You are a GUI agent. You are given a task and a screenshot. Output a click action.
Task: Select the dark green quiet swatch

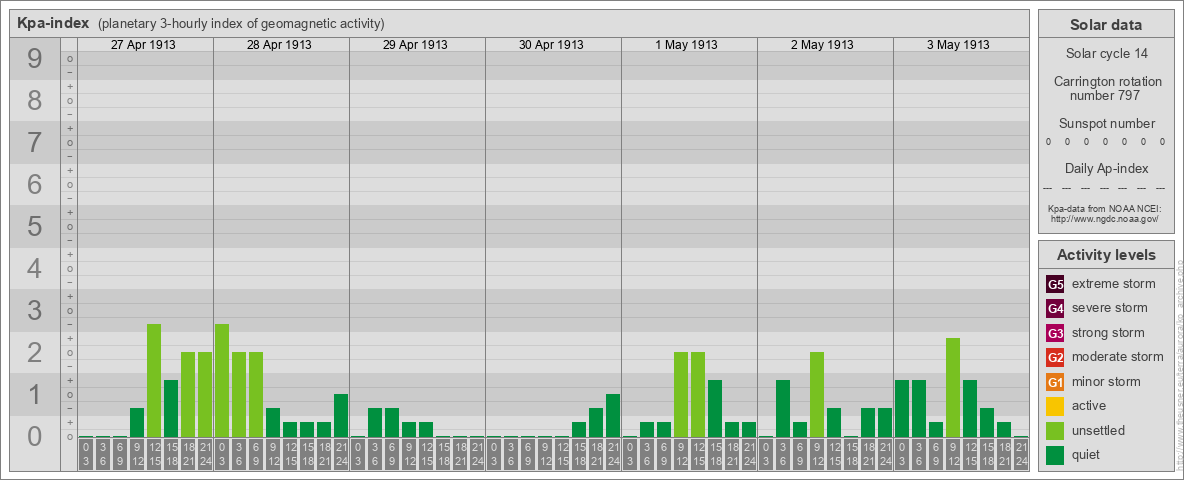pyautogui.click(x=1055, y=454)
